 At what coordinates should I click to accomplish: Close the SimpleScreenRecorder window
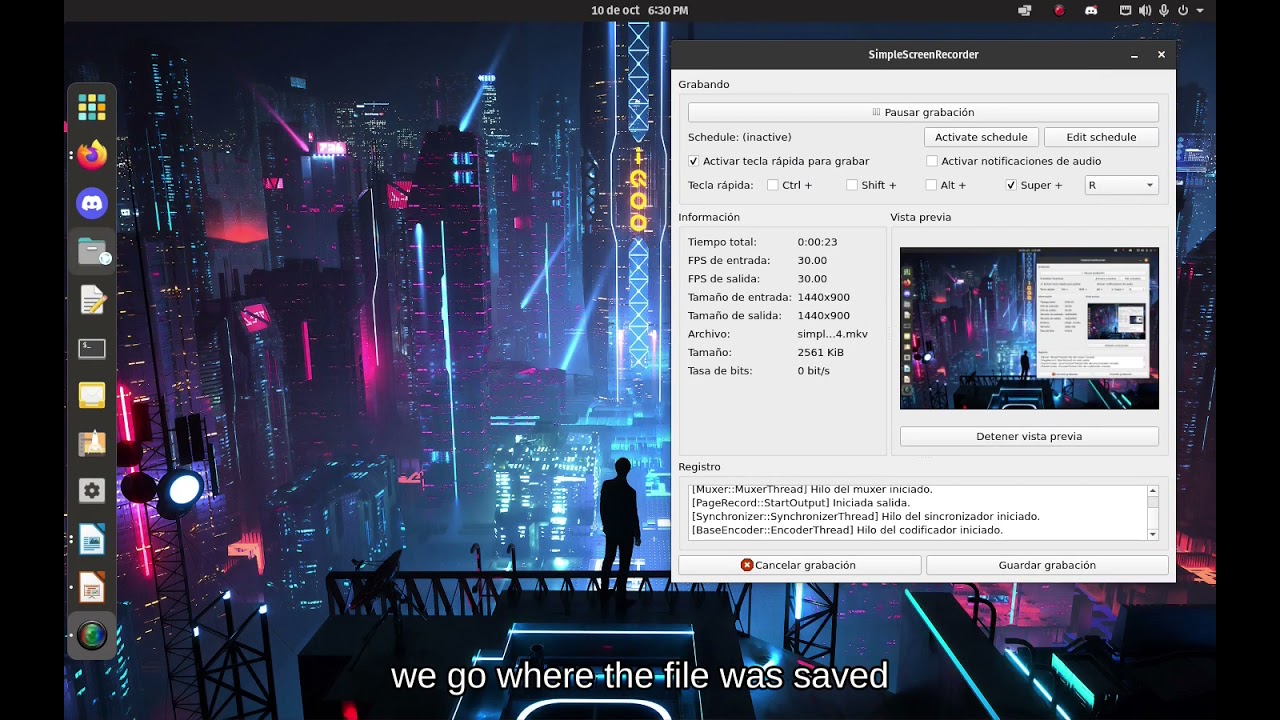click(1161, 55)
